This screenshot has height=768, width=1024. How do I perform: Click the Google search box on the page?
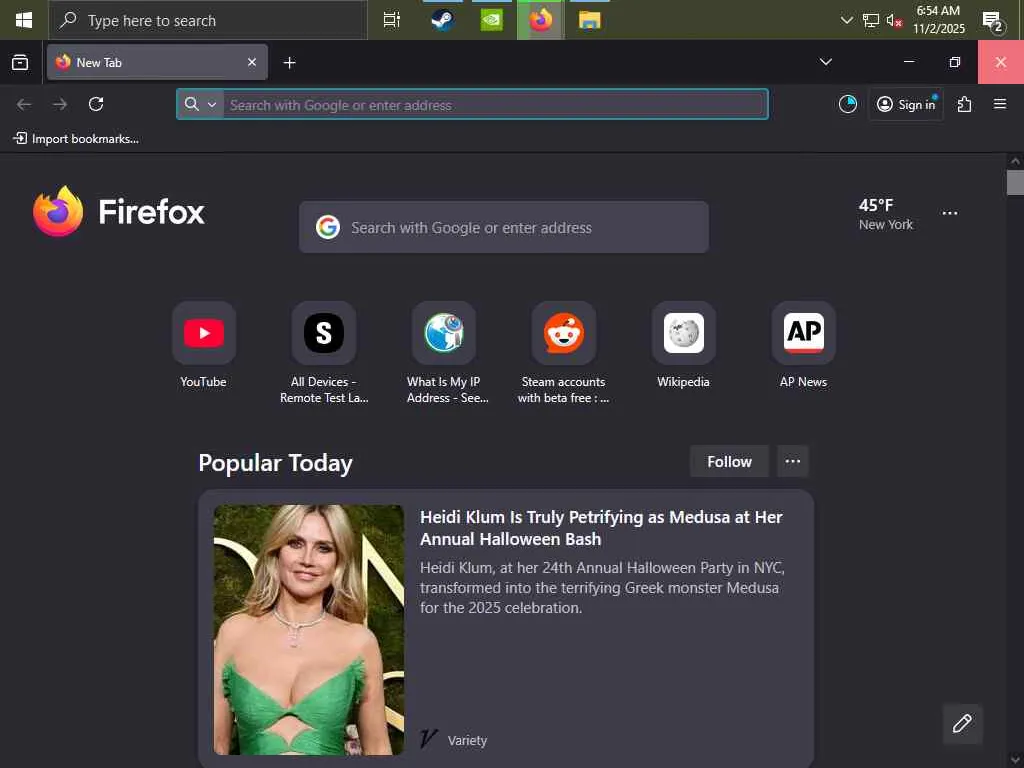tap(504, 227)
